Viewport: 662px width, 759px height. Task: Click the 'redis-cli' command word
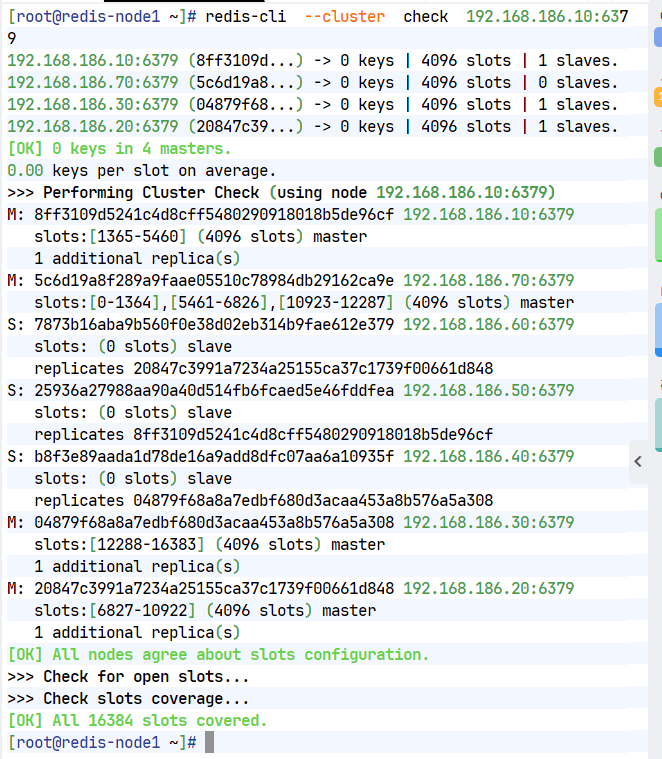[245, 16]
